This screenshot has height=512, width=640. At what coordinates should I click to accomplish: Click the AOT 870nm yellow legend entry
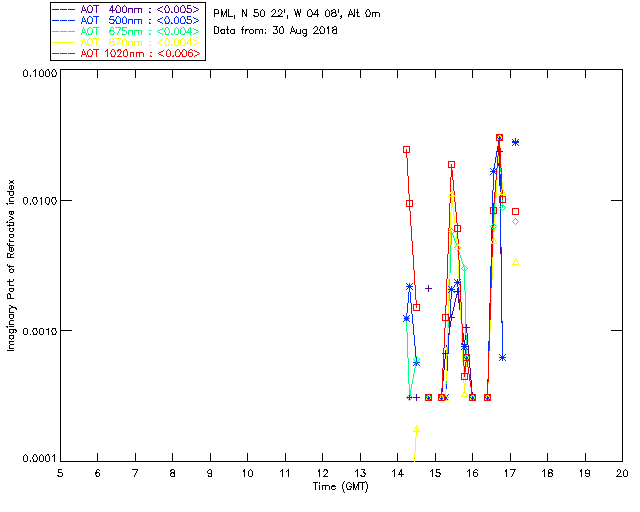coord(128,42)
